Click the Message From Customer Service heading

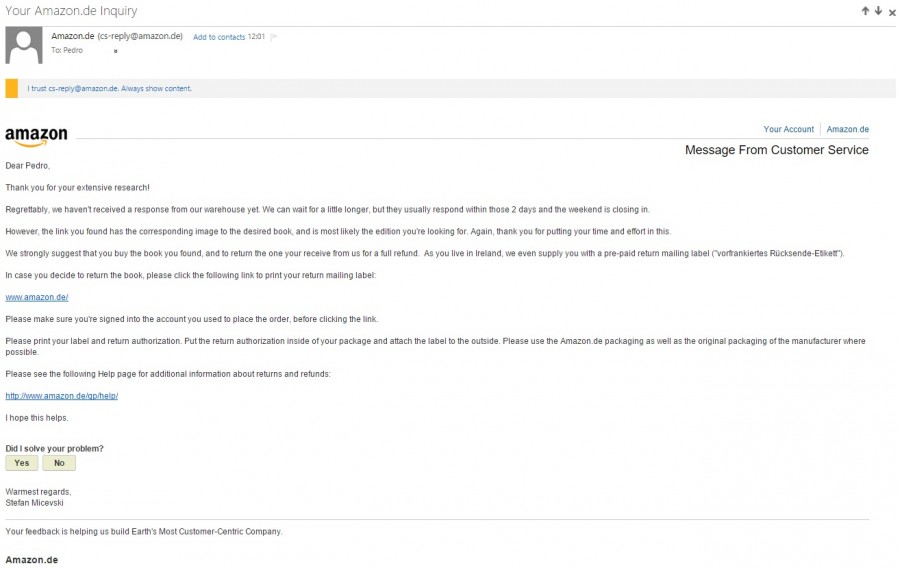tap(776, 150)
